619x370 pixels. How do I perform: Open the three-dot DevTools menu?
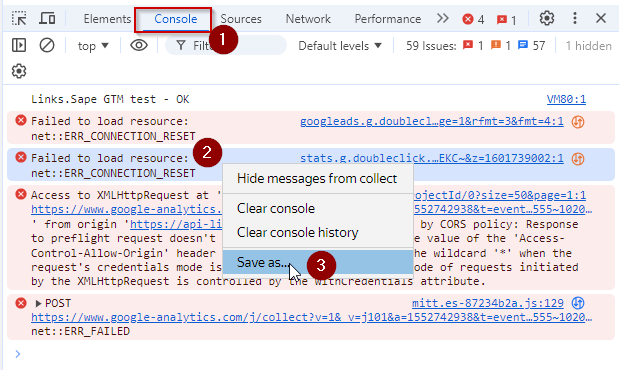[x=575, y=18]
